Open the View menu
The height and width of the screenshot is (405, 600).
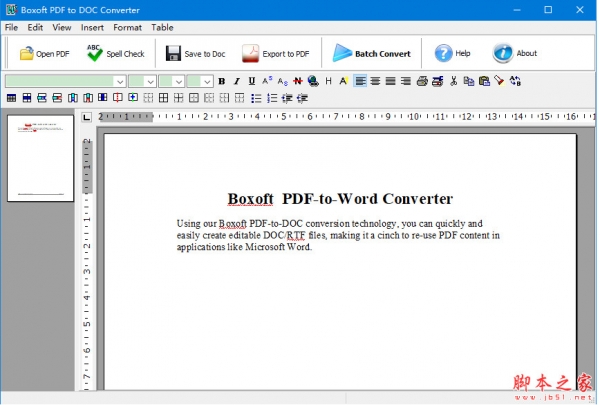(62, 28)
